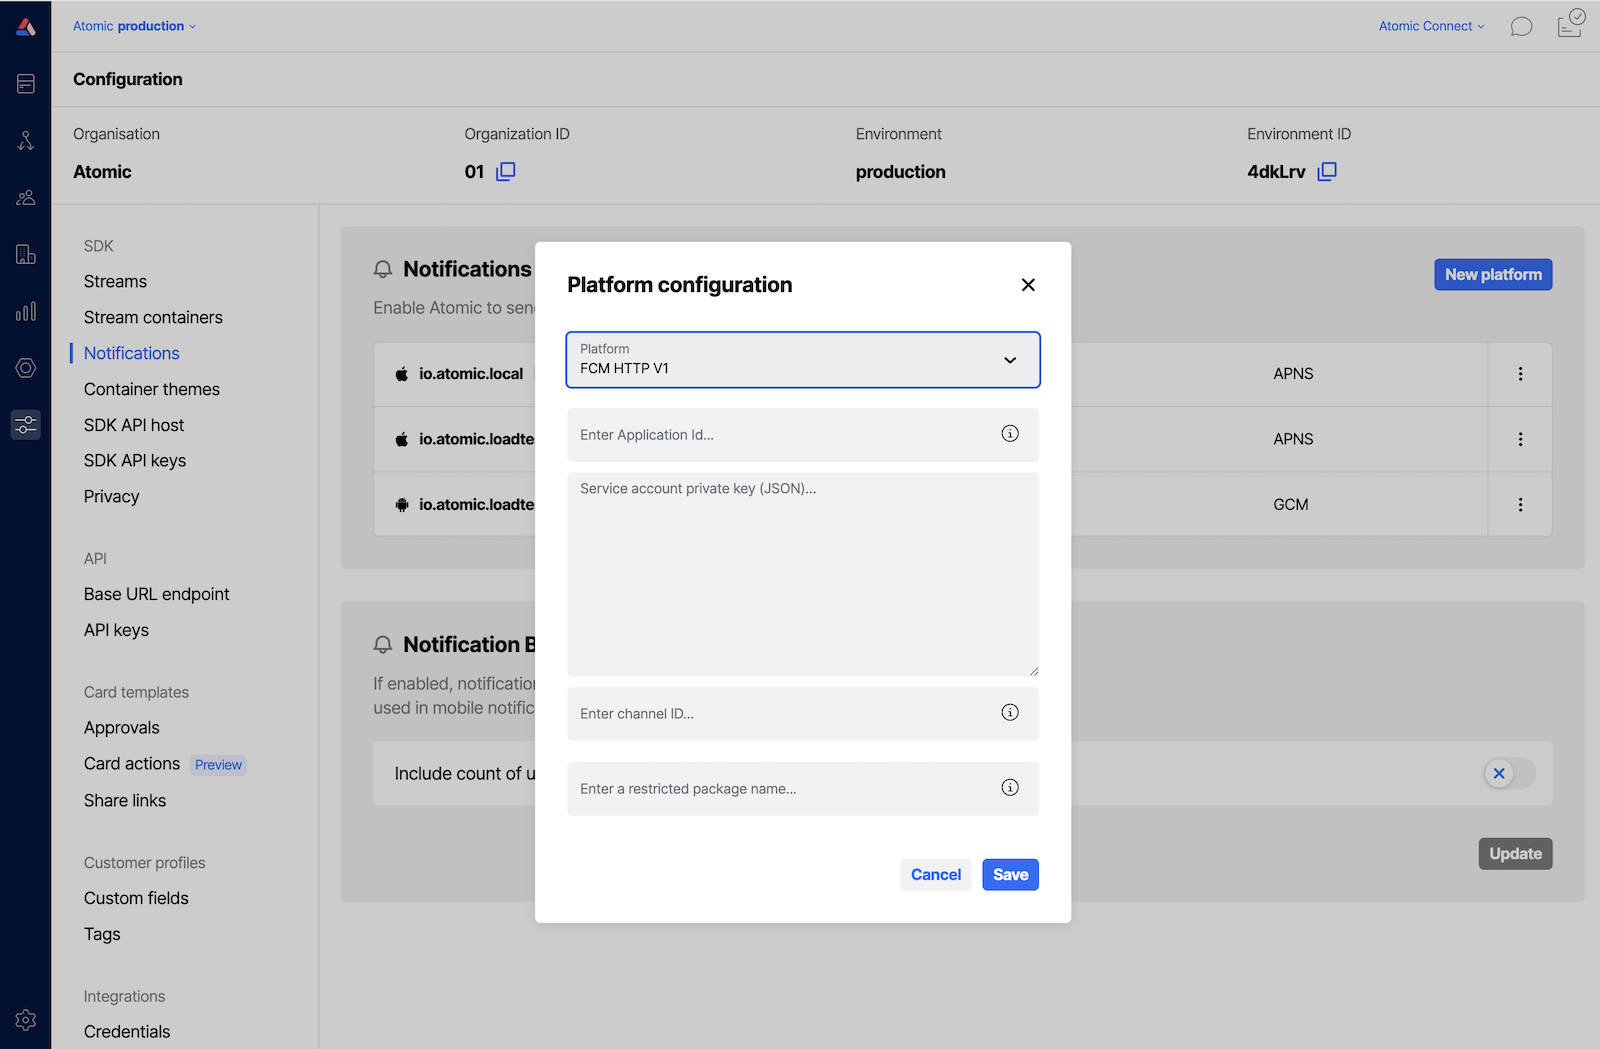Close the Platform configuration dialog
The height and width of the screenshot is (1049, 1600).
point(1028,285)
